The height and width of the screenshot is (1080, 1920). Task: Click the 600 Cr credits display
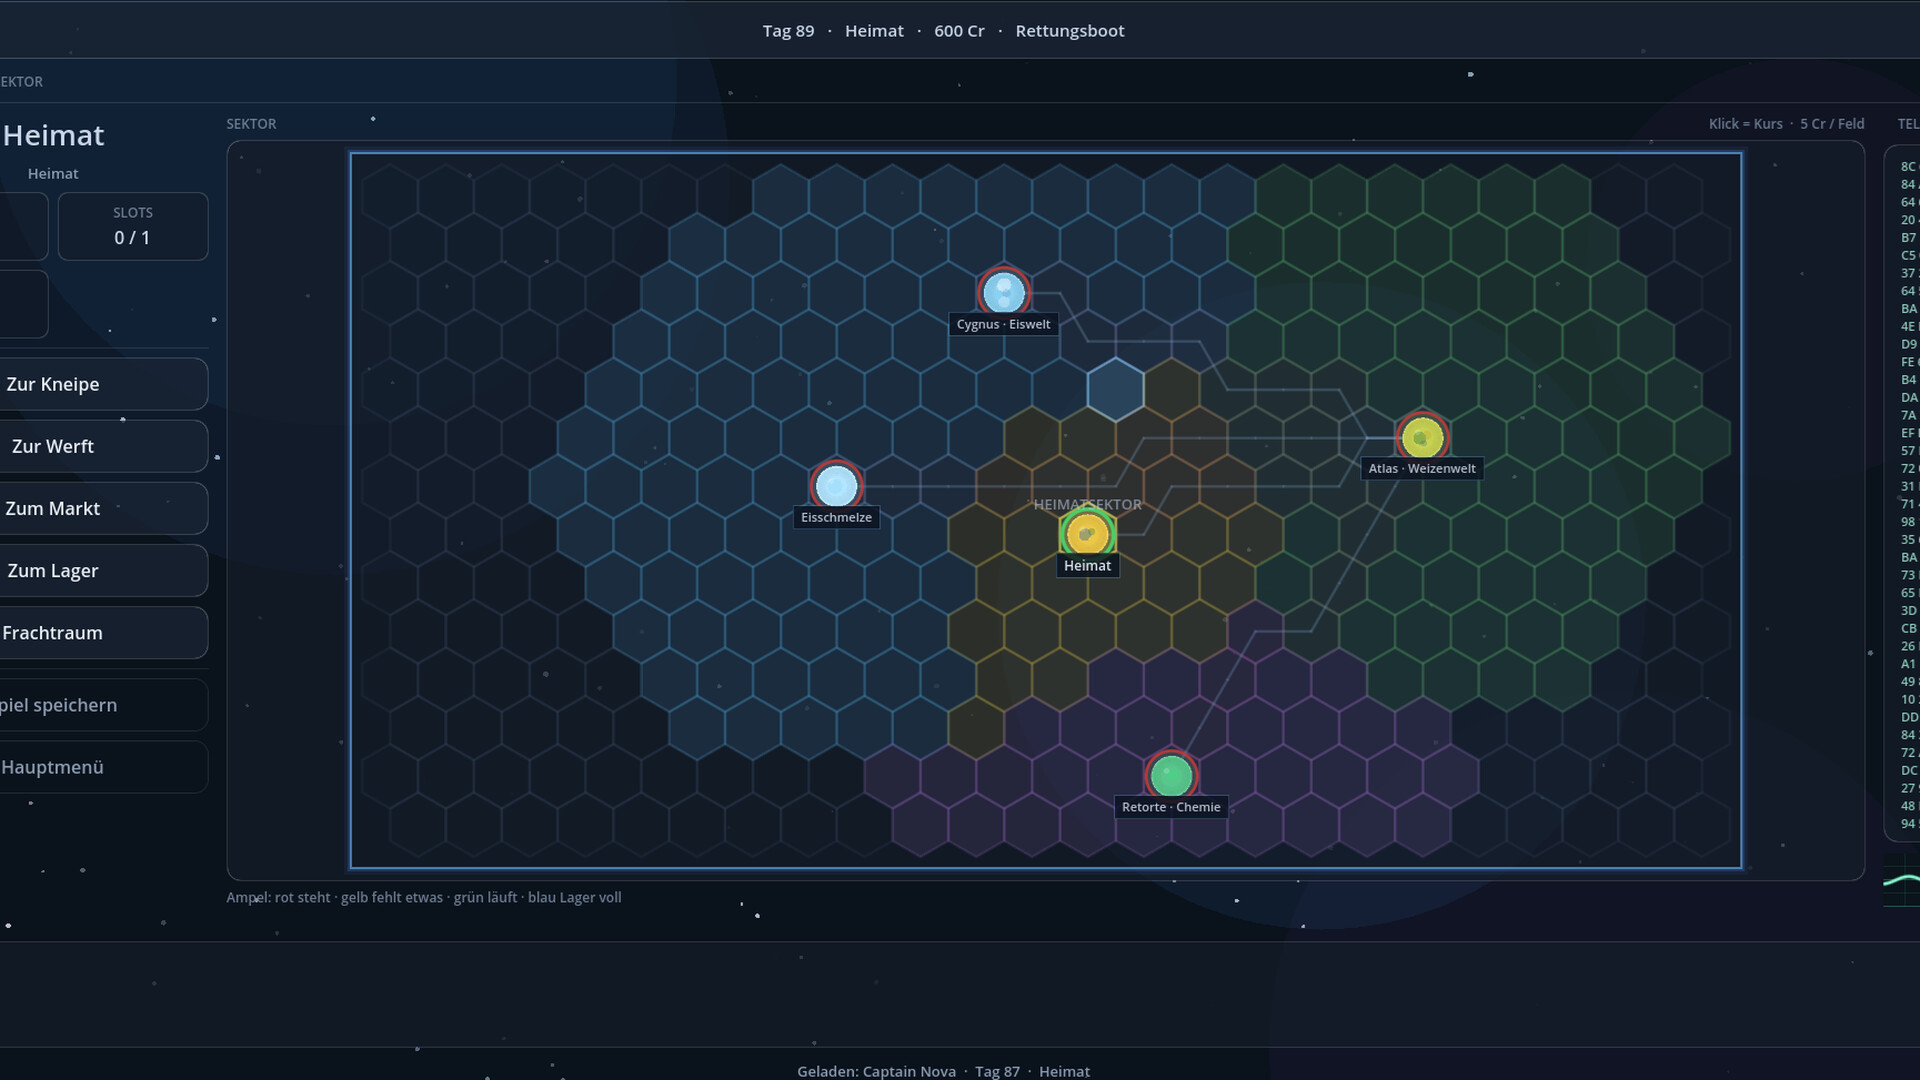click(x=959, y=31)
